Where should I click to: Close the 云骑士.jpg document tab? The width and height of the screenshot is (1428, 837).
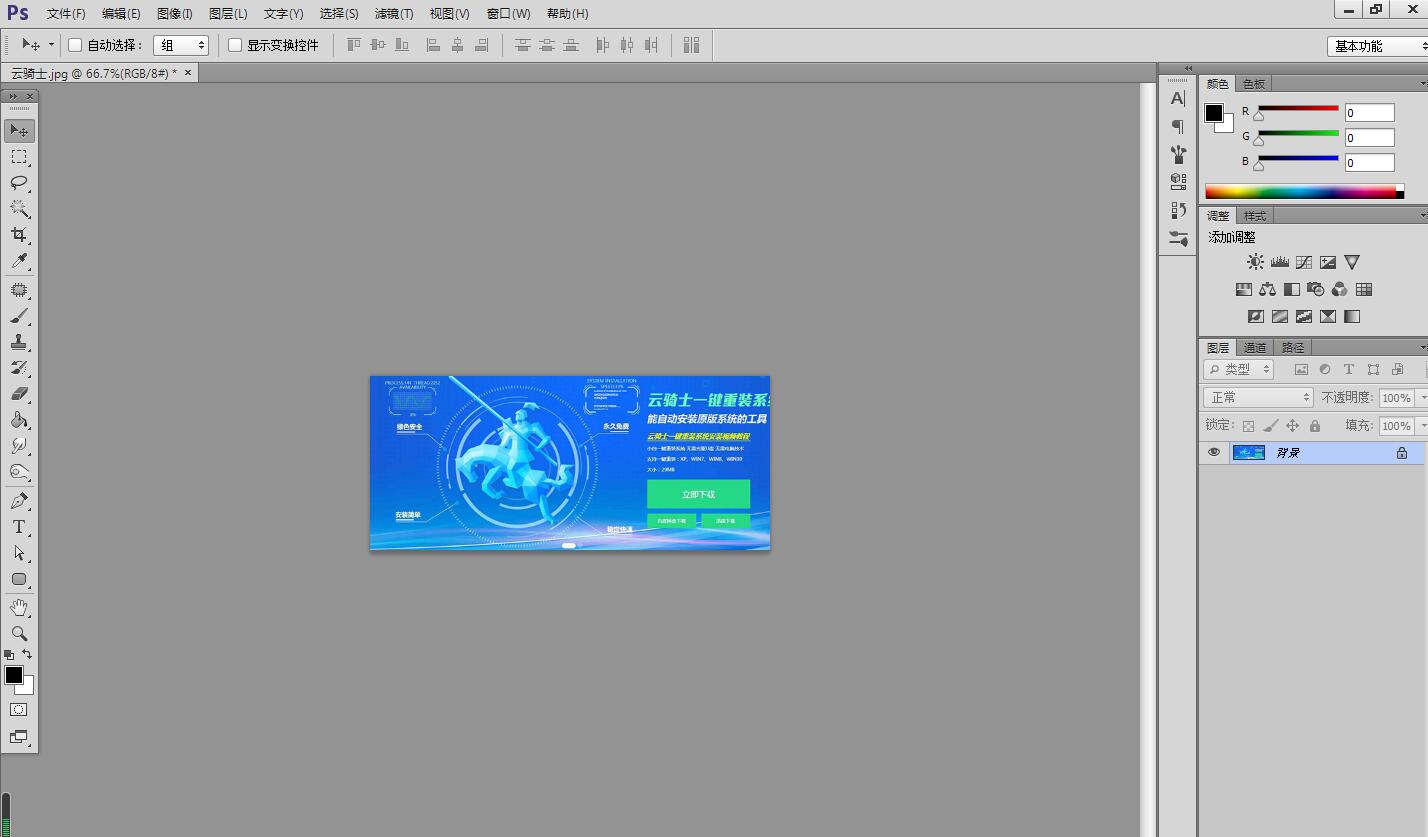tap(187, 73)
